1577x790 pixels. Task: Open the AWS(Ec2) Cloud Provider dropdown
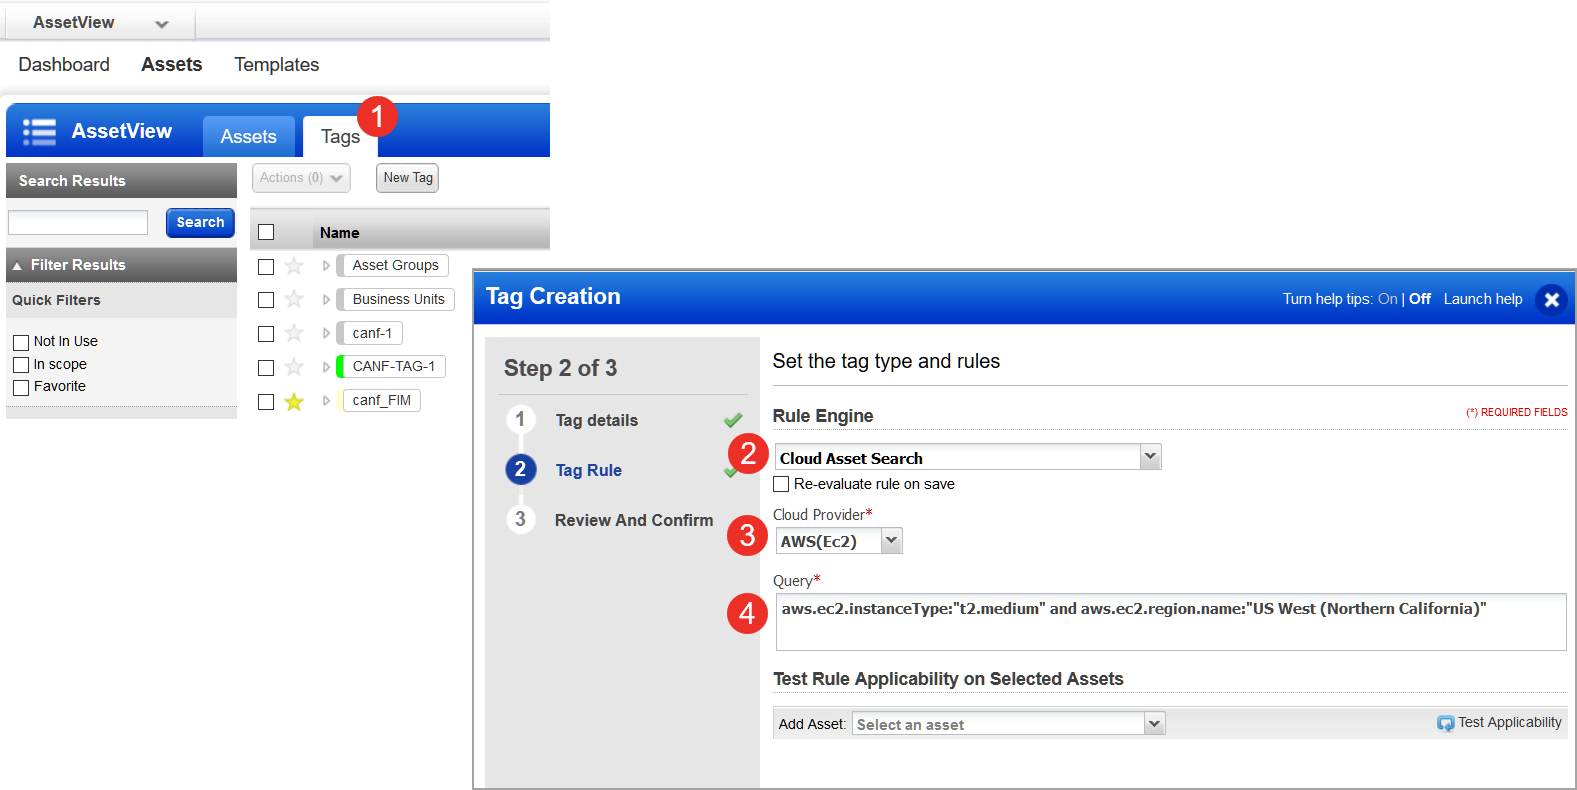point(891,541)
